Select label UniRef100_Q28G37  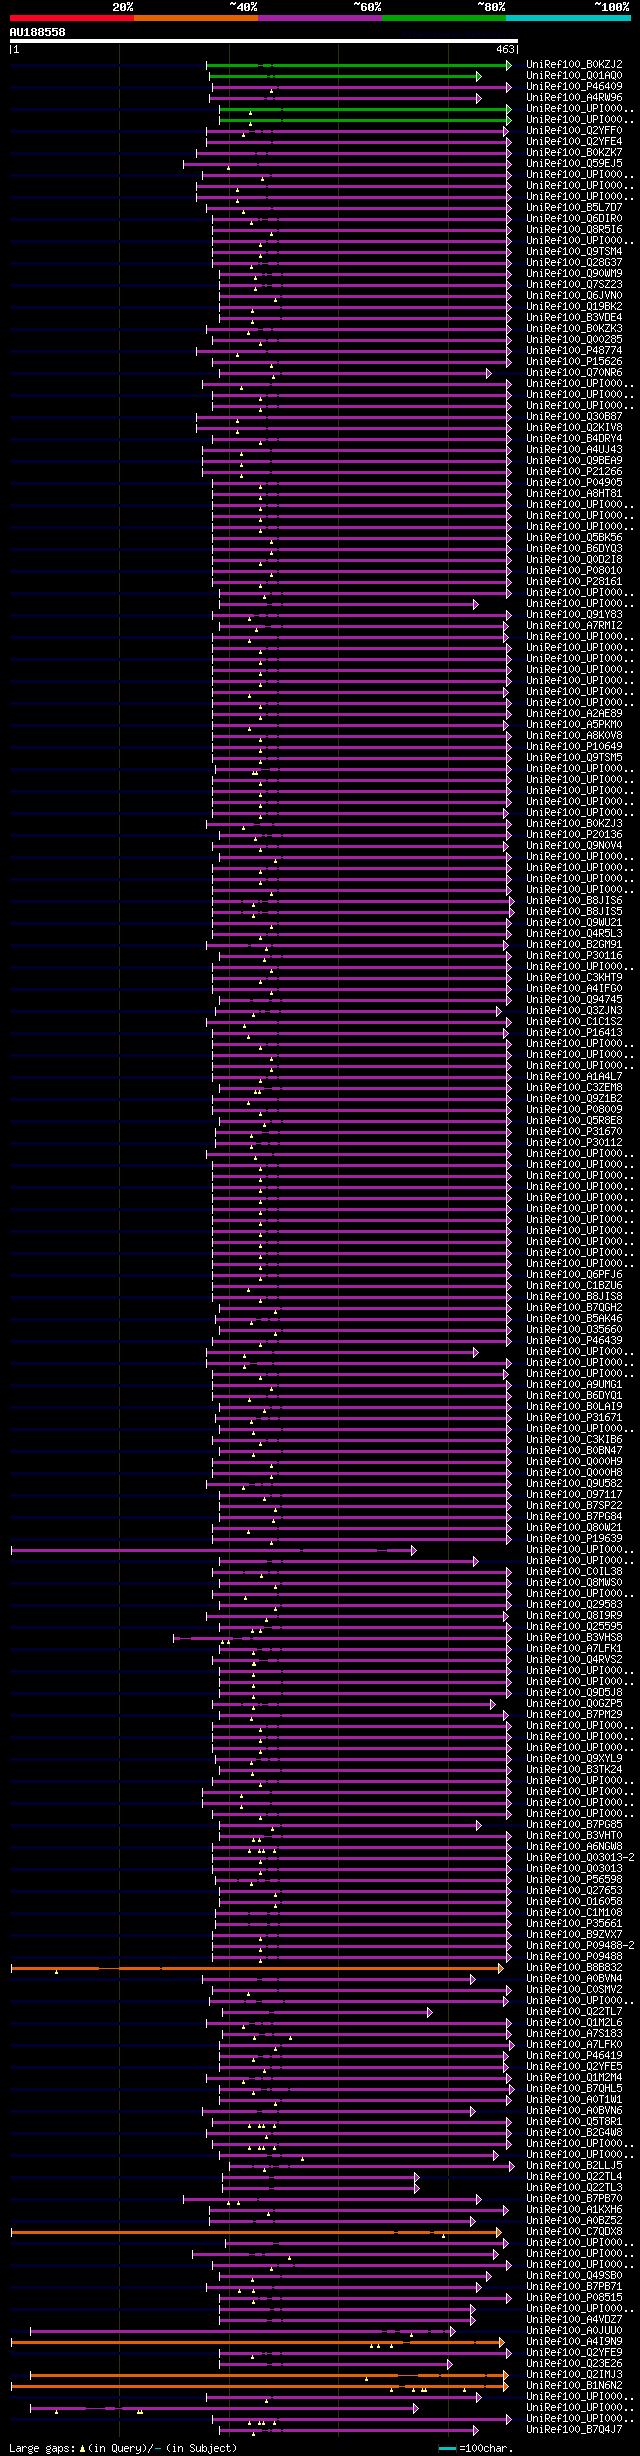click(574, 262)
